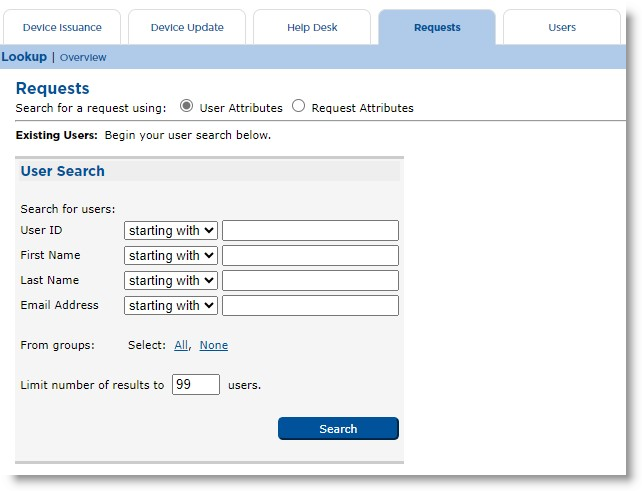This screenshot has width=642, height=491.
Task: Expand the Email Address match-type dropdown
Action: pyautogui.click(x=171, y=305)
